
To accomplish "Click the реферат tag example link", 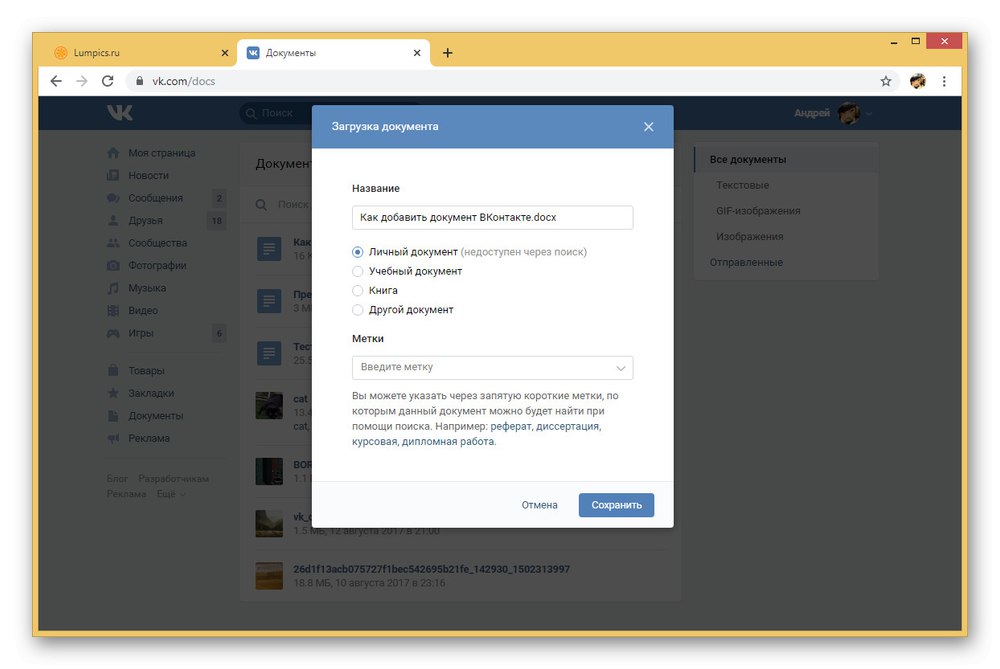I will tap(510, 426).
